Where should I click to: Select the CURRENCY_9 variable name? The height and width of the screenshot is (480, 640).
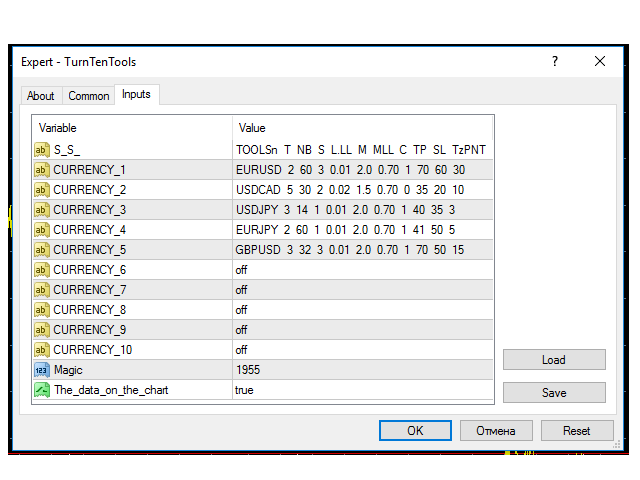[89, 330]
